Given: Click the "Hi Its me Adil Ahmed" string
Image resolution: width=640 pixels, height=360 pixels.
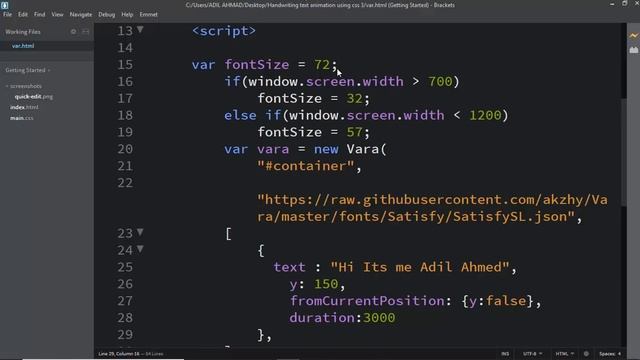Looking at the screenshot, I should click(420, 267).
